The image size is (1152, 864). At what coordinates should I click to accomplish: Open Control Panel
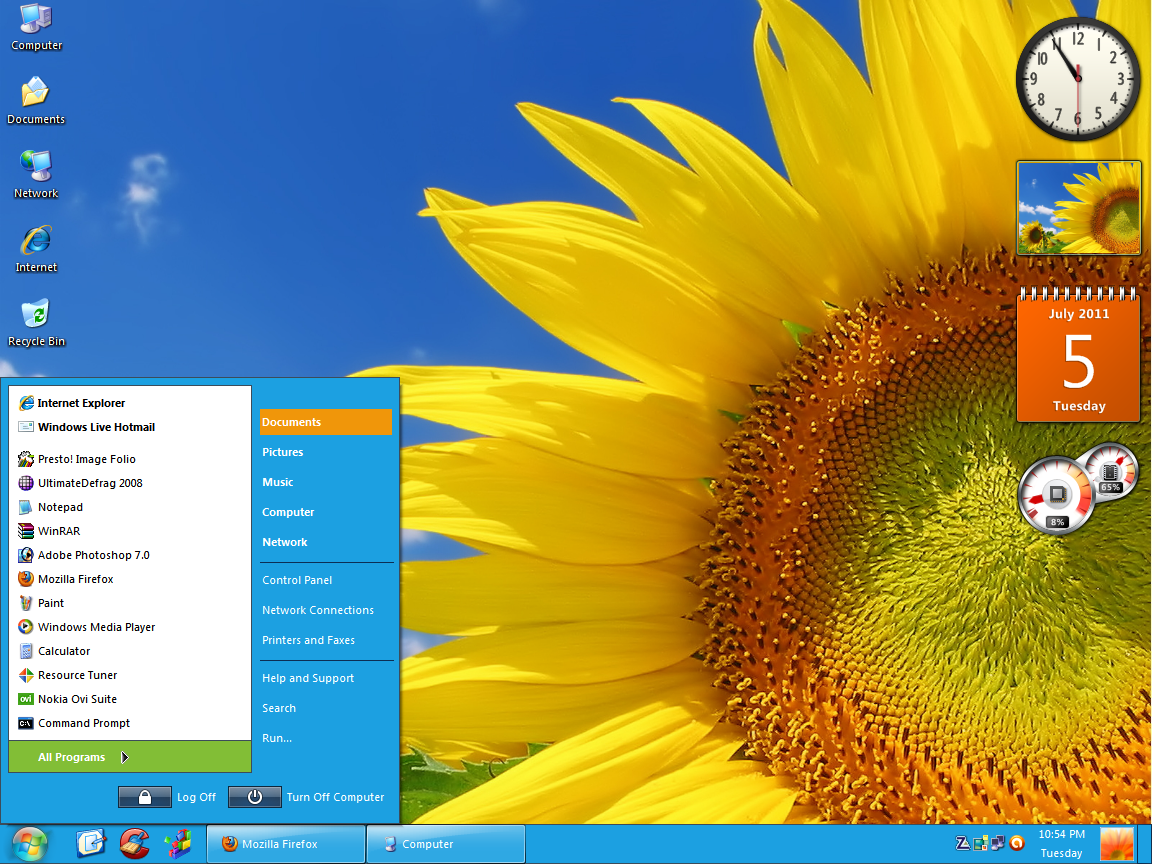pos(298,580)
